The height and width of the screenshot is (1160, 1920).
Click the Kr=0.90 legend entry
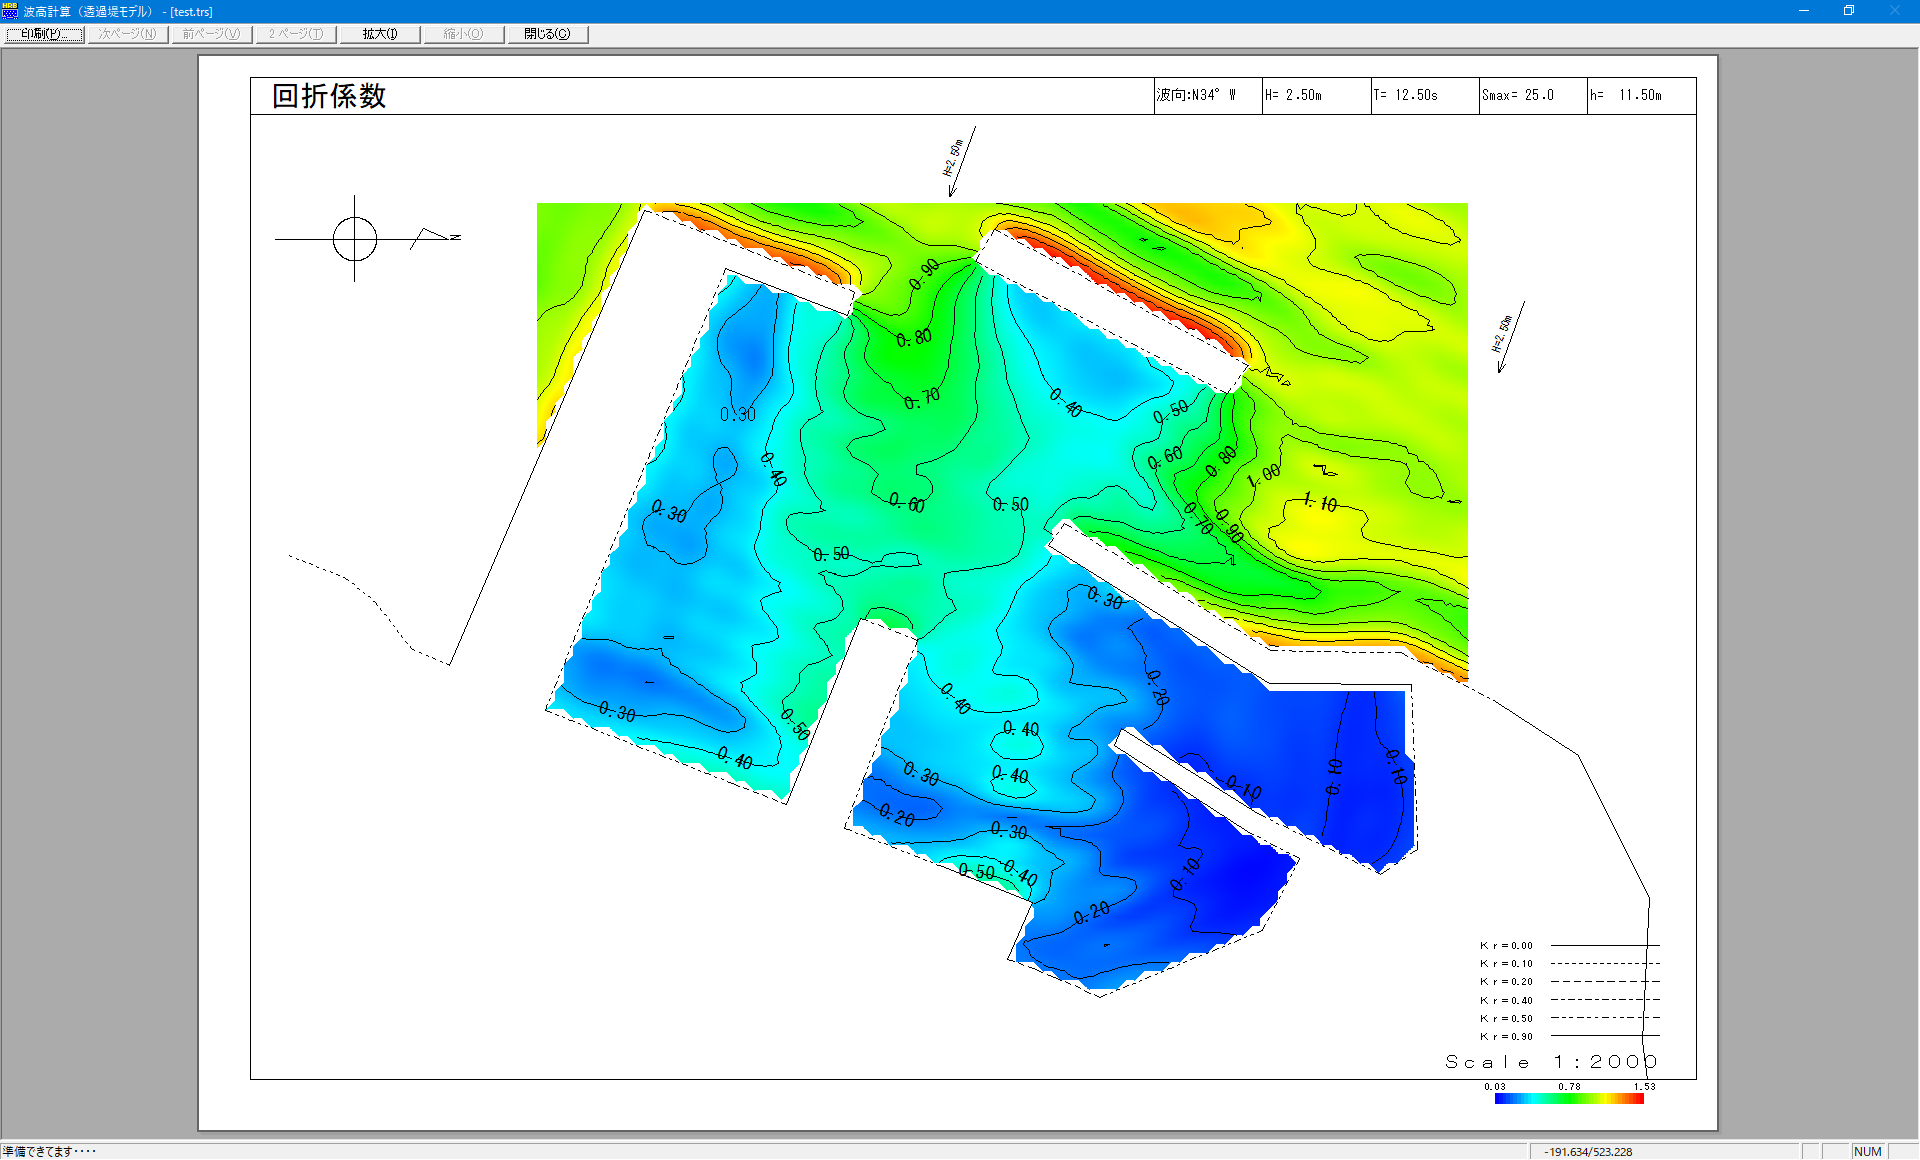1569,1036
